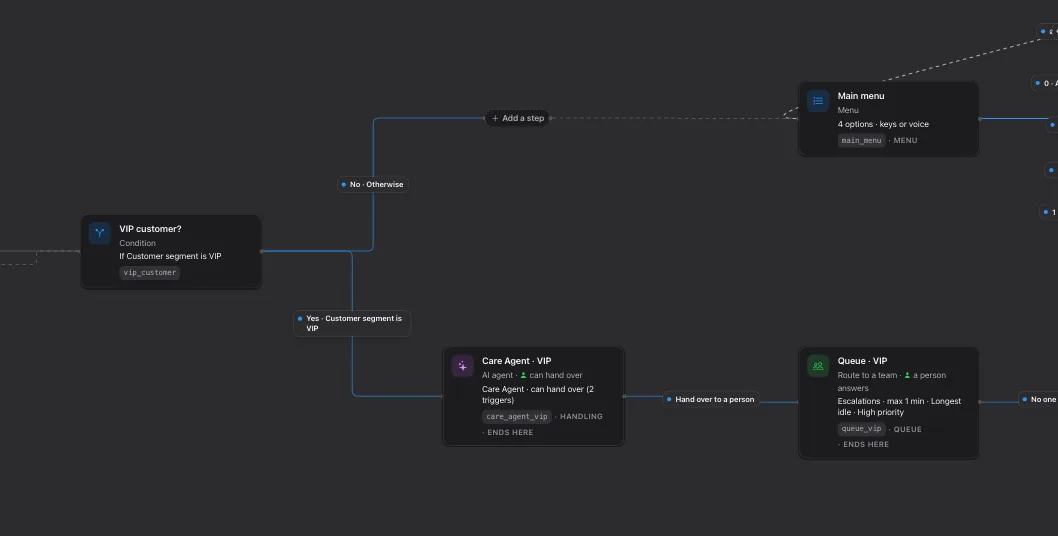Open the Main menu node title
The width and height of the screenshot is (1058, 536).
[x=861, y=96]
